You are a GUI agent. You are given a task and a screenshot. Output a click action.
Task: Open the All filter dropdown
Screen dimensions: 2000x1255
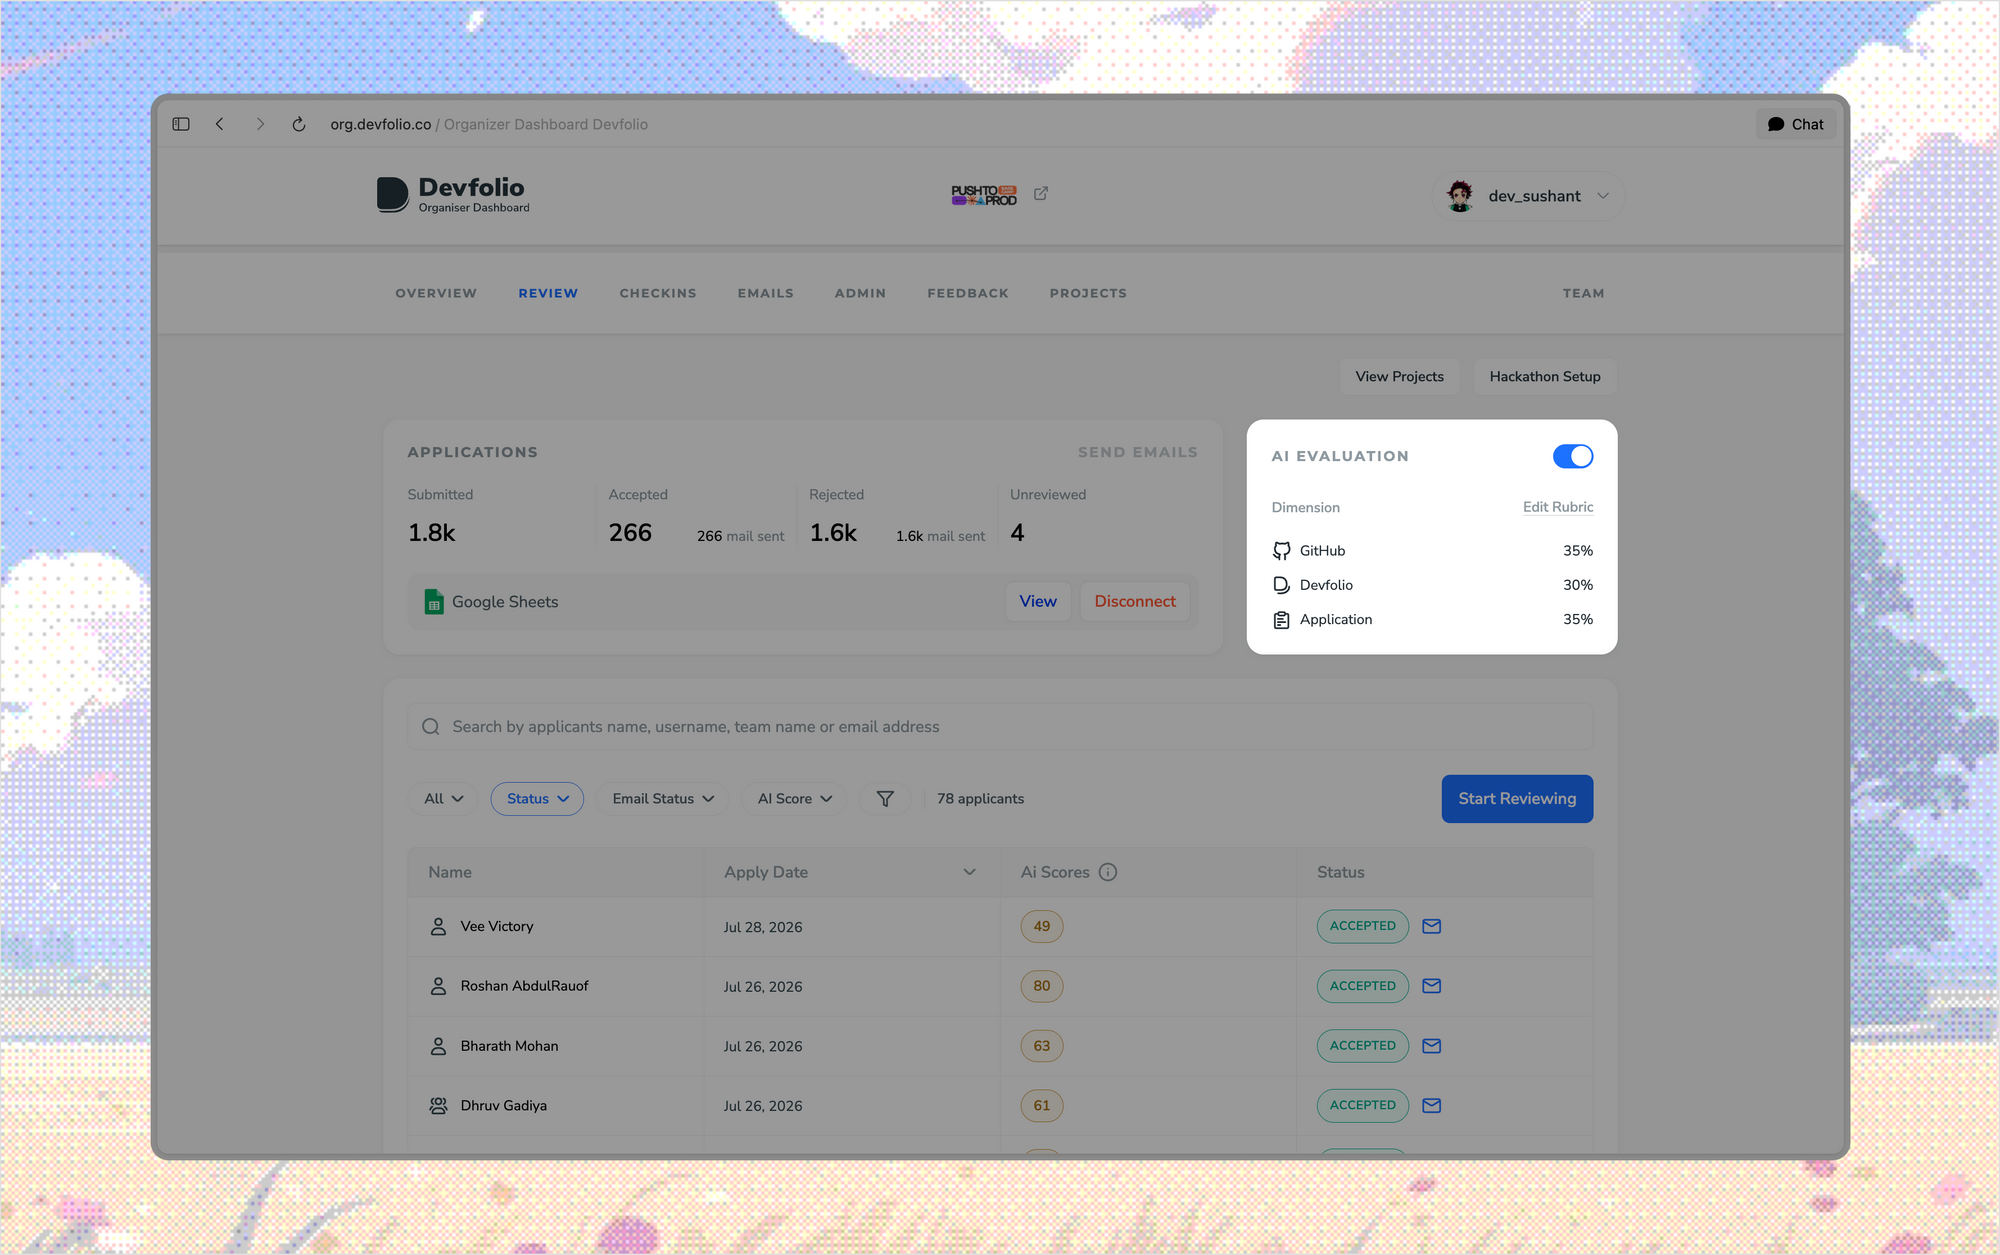point(443,799)
